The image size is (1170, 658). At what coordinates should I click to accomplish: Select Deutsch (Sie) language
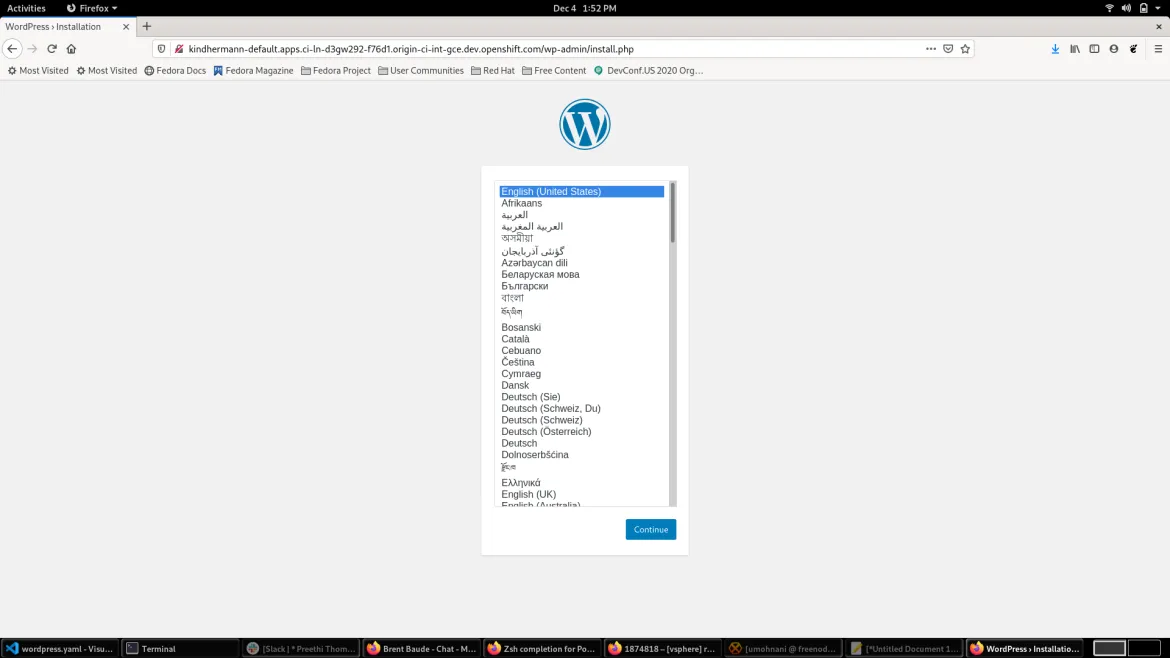pos(581,397)
